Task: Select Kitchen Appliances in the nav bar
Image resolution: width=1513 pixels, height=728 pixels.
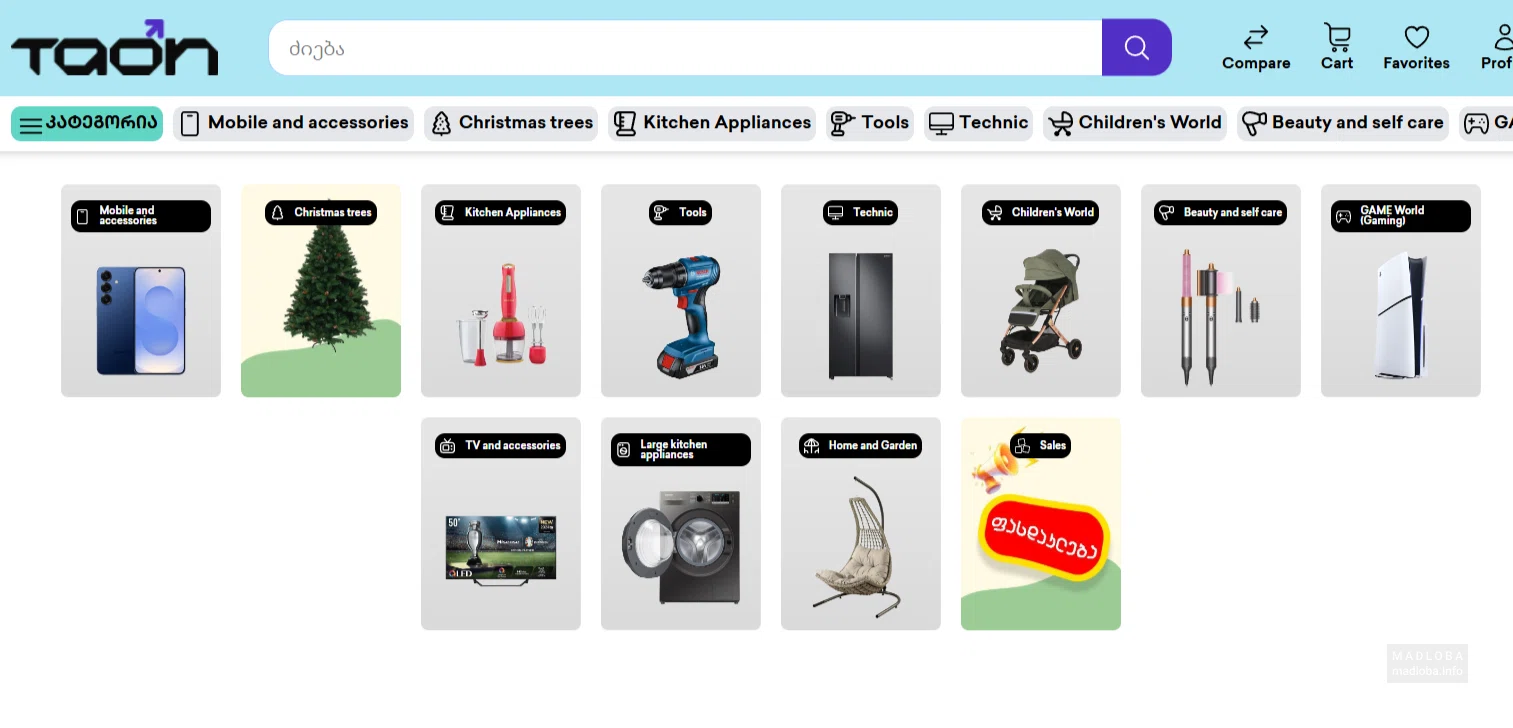Action: coord(713,123)
